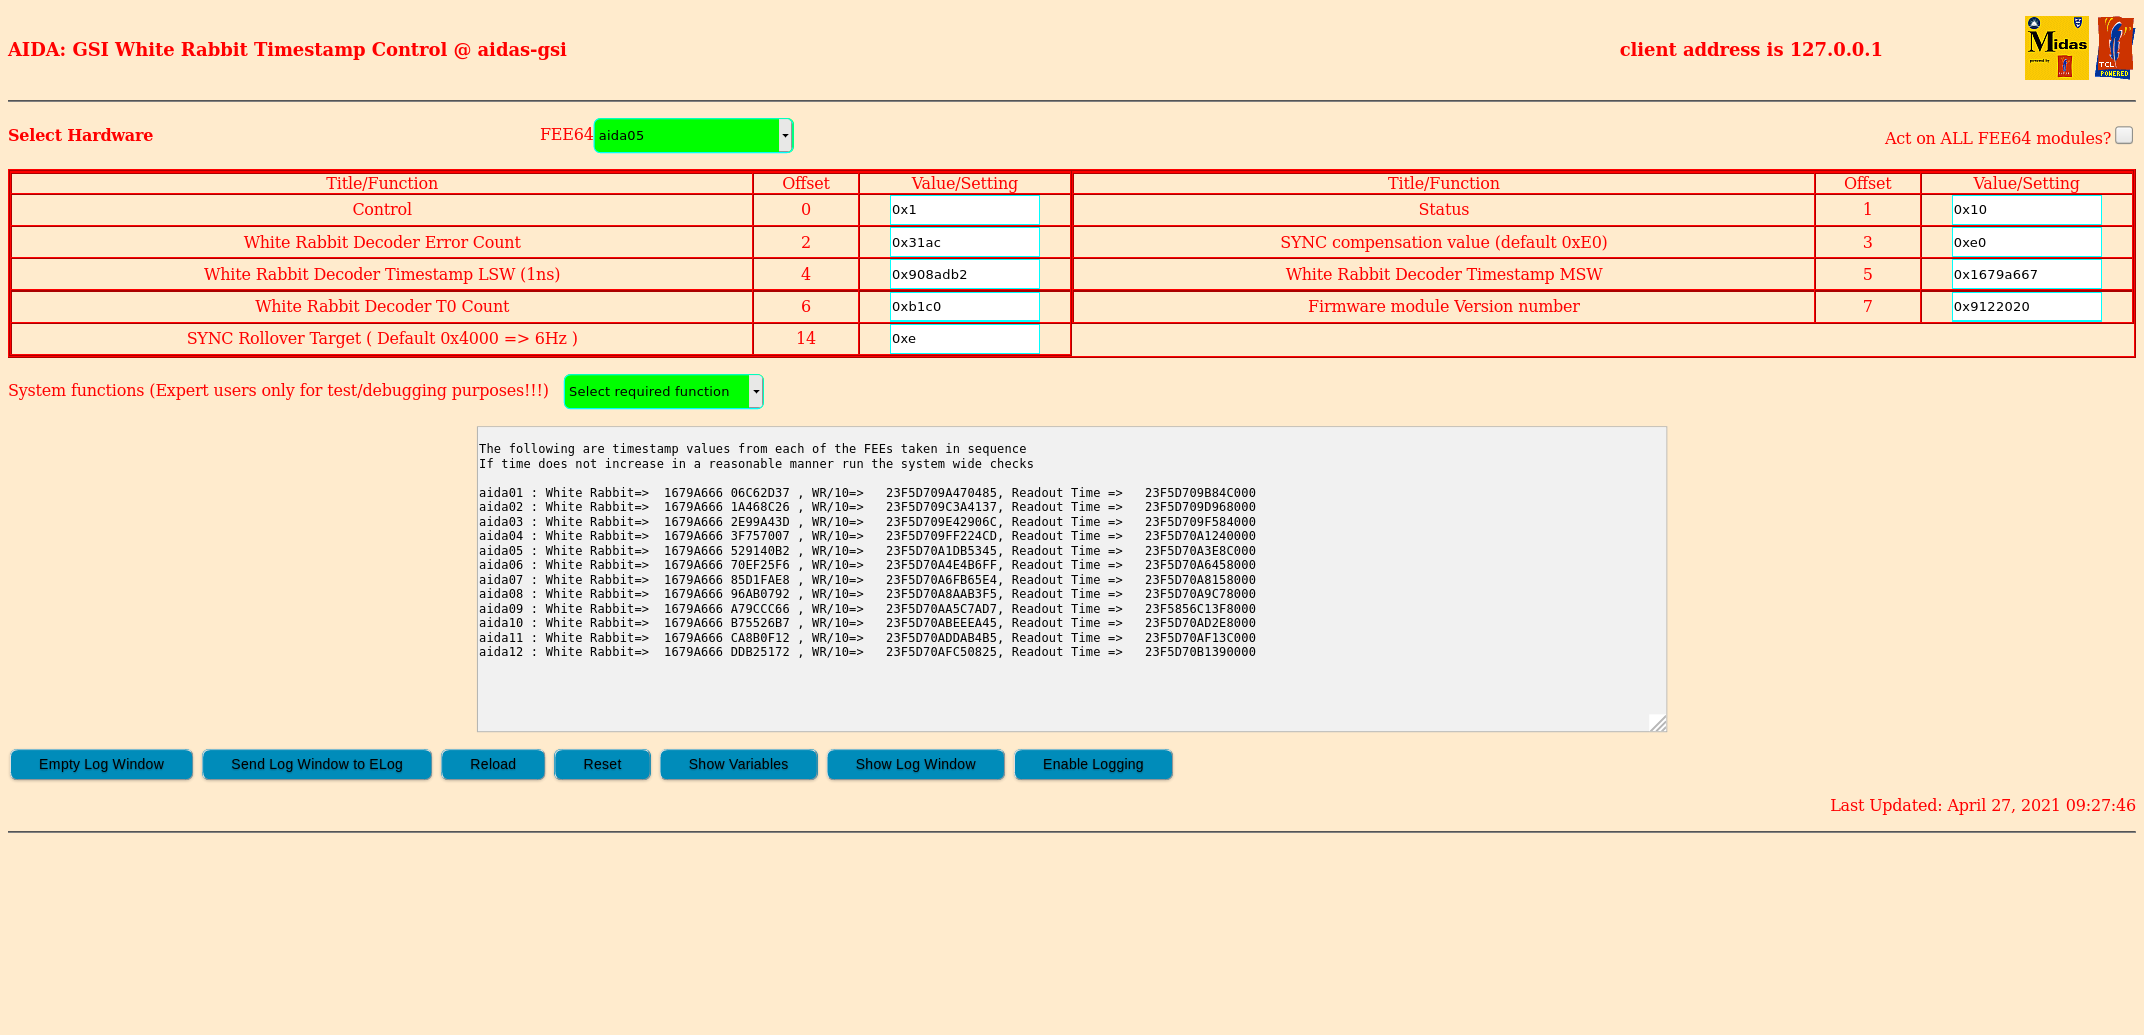The height and width of the screenshot is (1035, 2144).
Task: Click the 'Status' row label
Action: click(1444, 209)
